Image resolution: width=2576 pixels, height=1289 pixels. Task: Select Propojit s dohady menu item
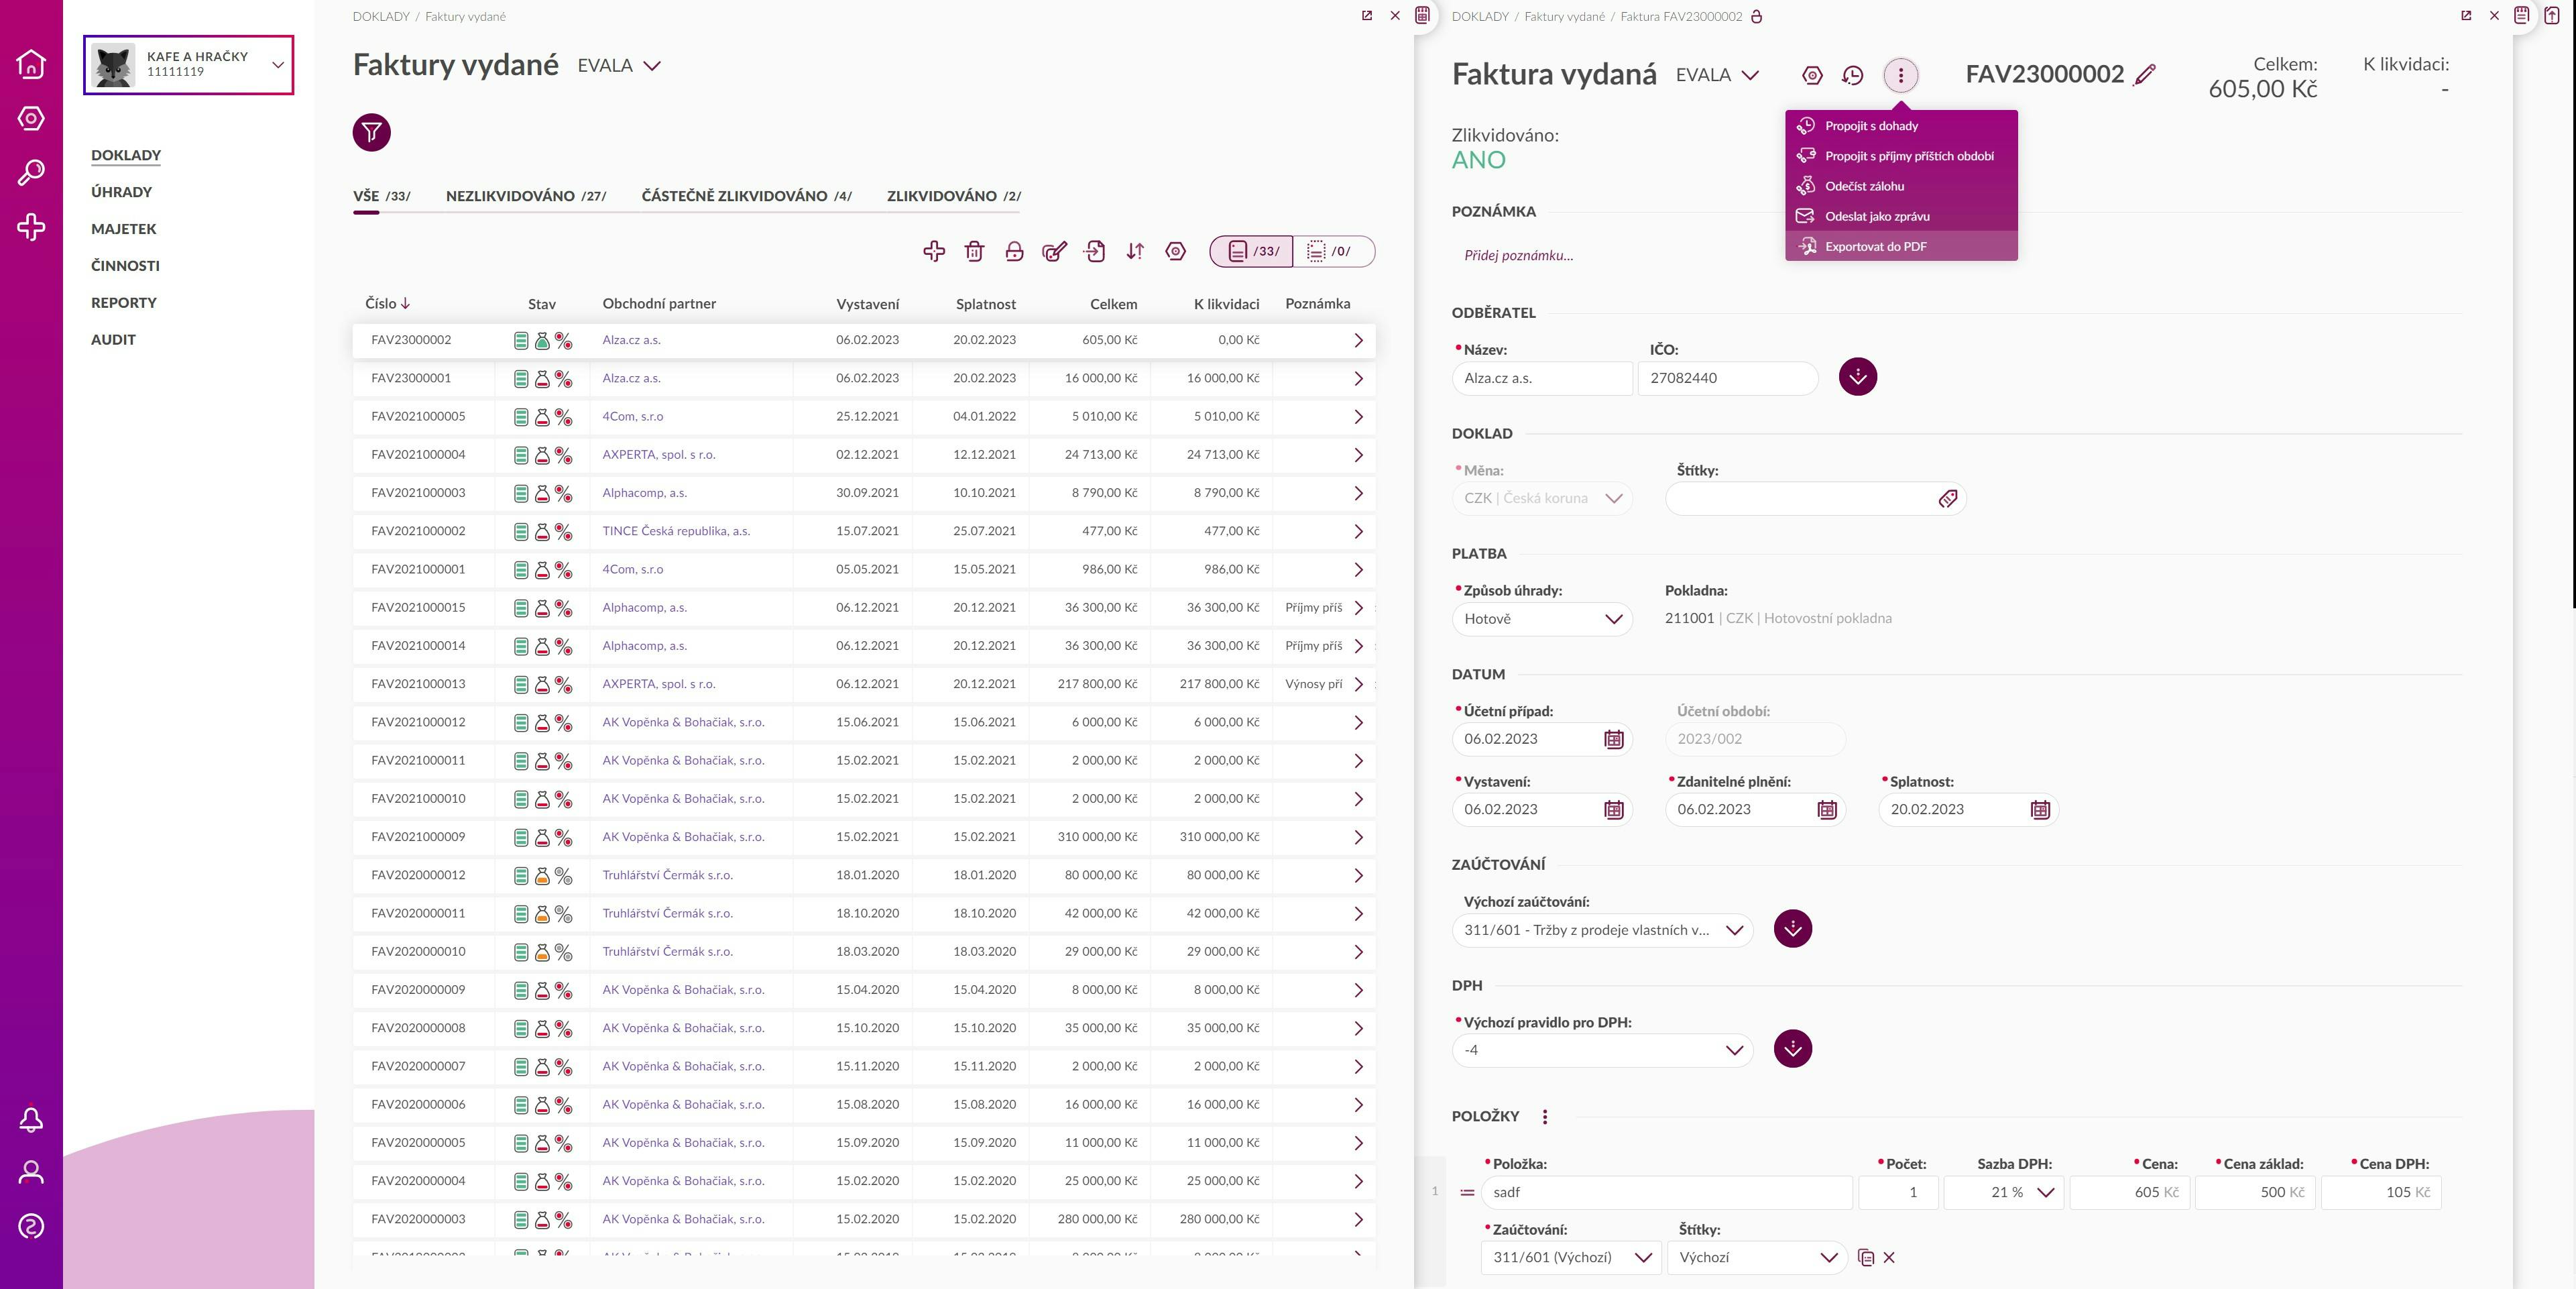1901,126
